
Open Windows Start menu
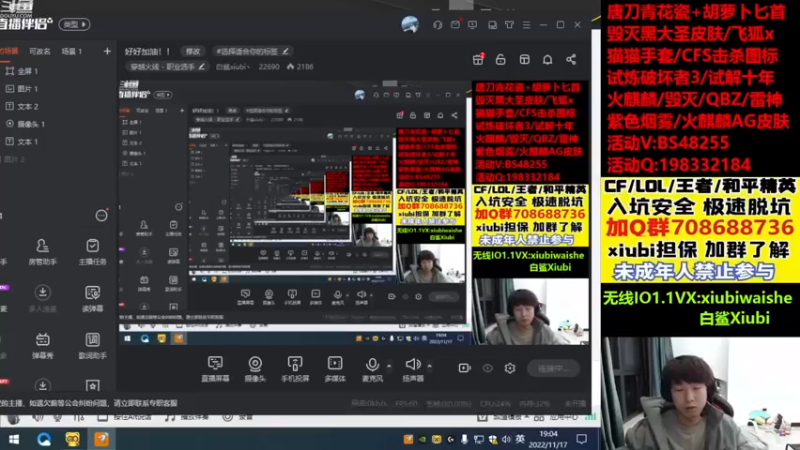14,439
